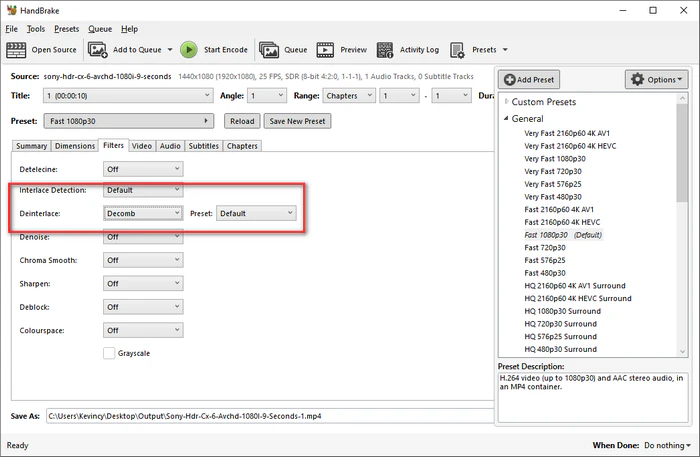Click the Presets toolbar icon
This screenshot has width=700, height=457.
[458, 50]
